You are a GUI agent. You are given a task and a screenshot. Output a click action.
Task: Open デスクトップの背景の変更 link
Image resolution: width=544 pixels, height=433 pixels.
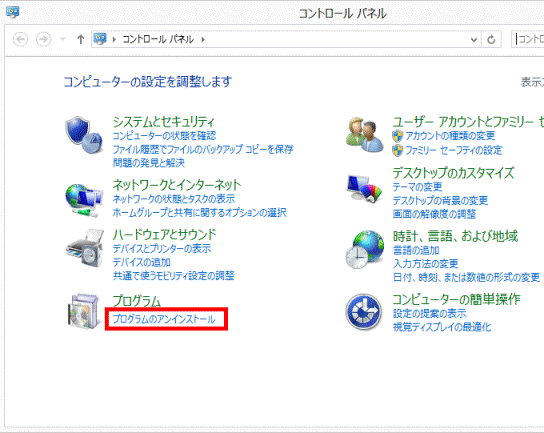[440, 201]
